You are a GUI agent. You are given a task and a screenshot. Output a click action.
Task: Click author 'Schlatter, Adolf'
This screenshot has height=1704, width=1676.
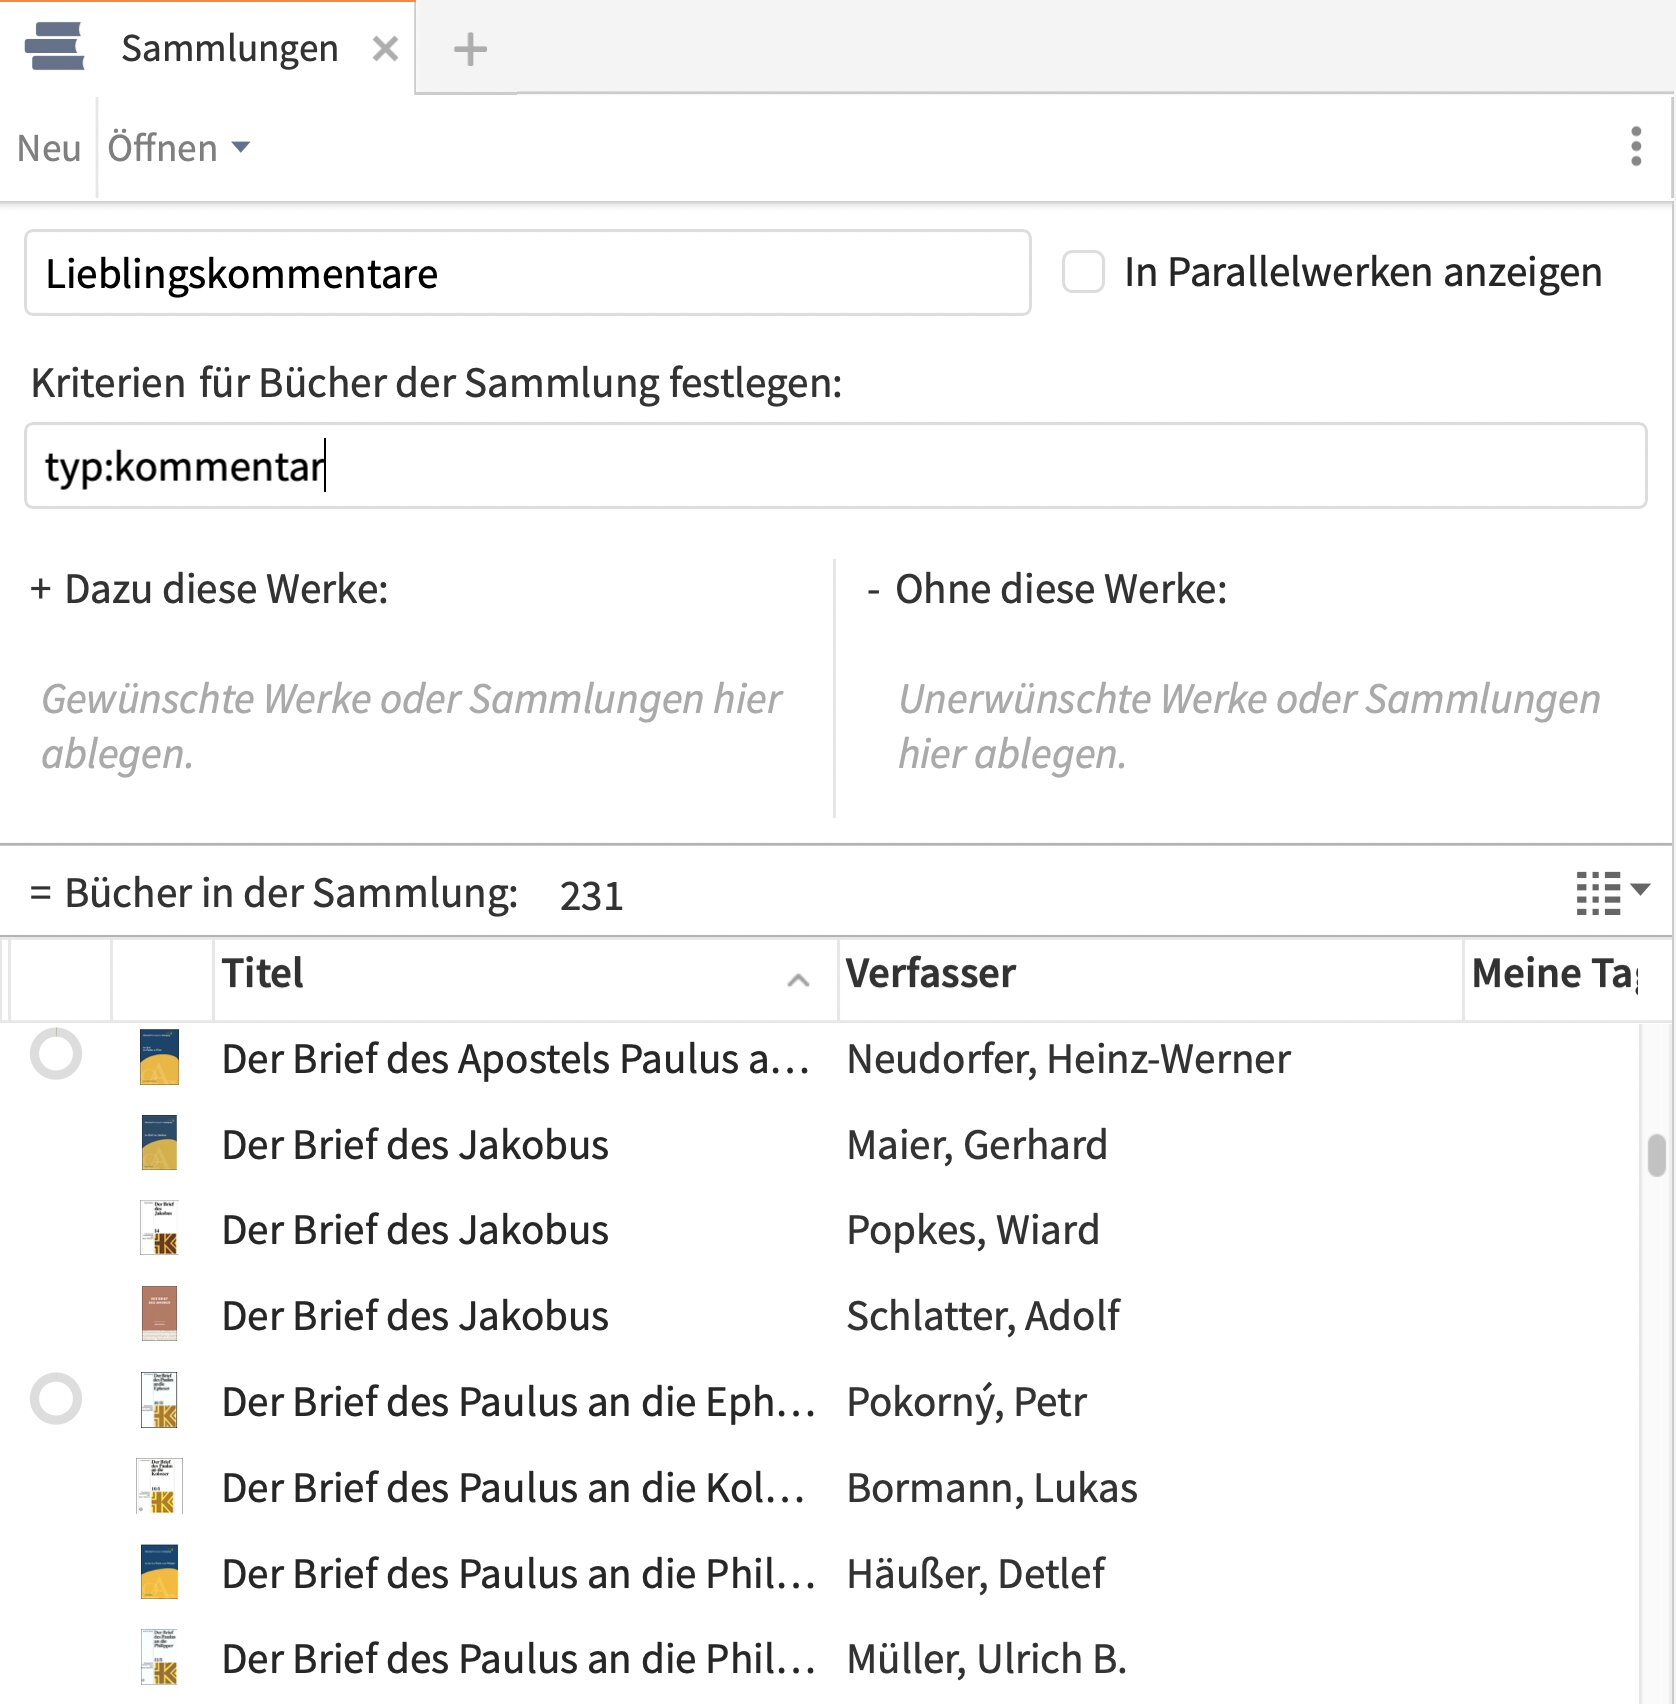[983, 1315]
